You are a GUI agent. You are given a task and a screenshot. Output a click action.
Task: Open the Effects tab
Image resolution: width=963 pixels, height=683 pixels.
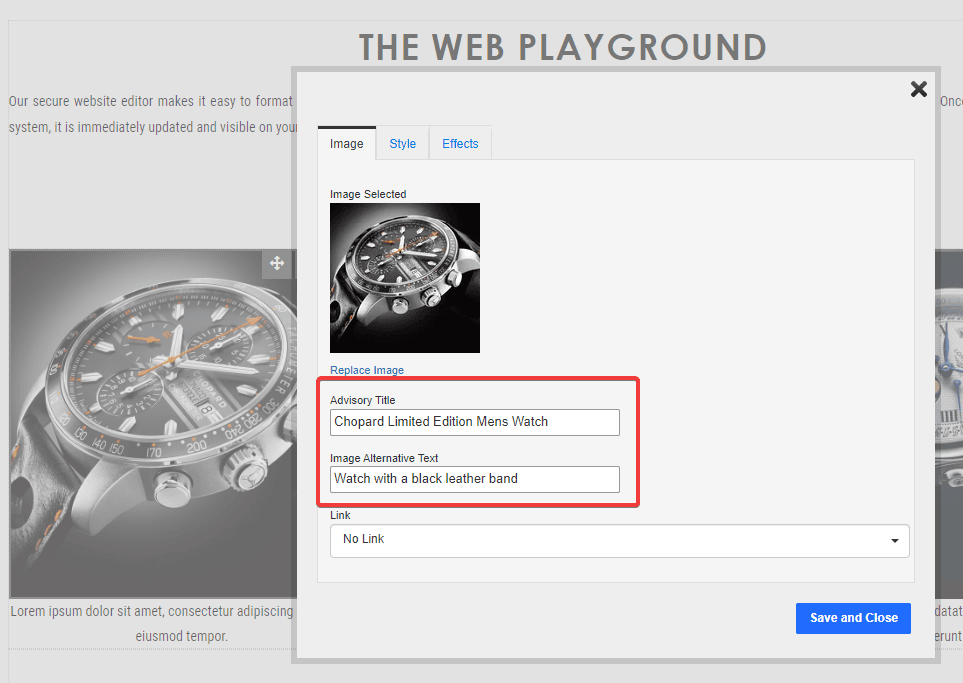point(459,143)
